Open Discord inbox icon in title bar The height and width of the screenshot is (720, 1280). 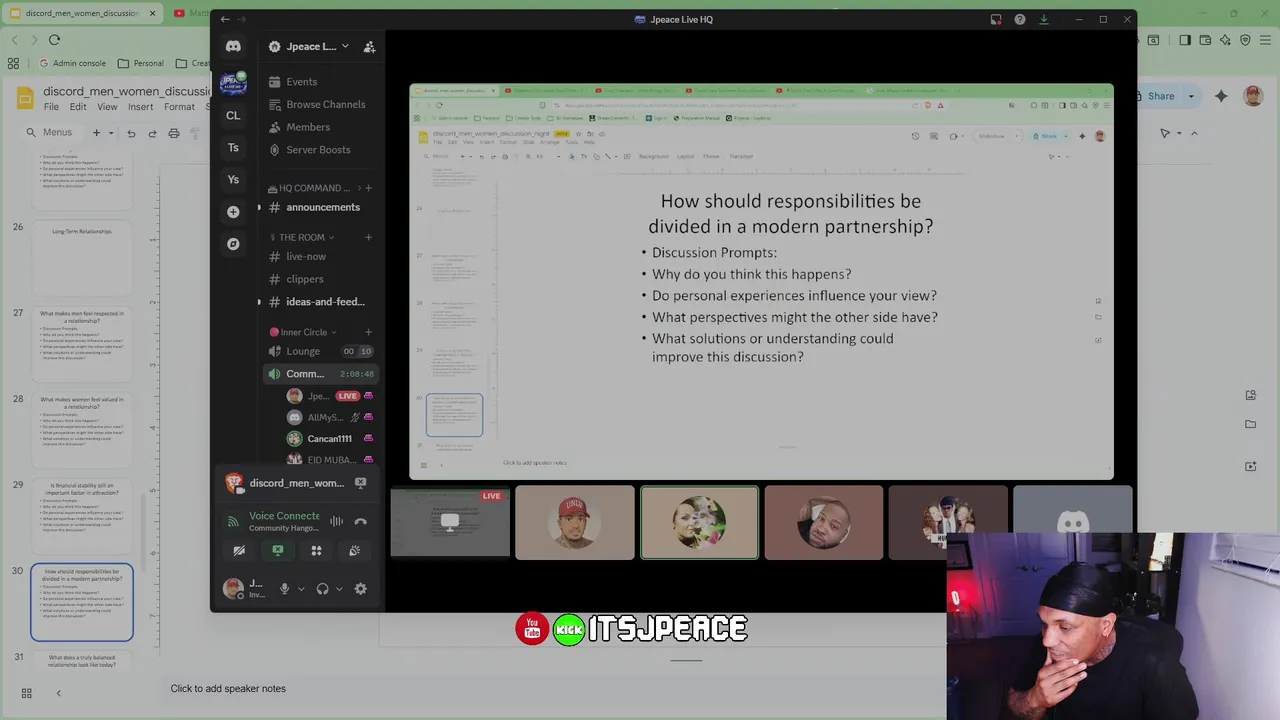tap(996, 19)
